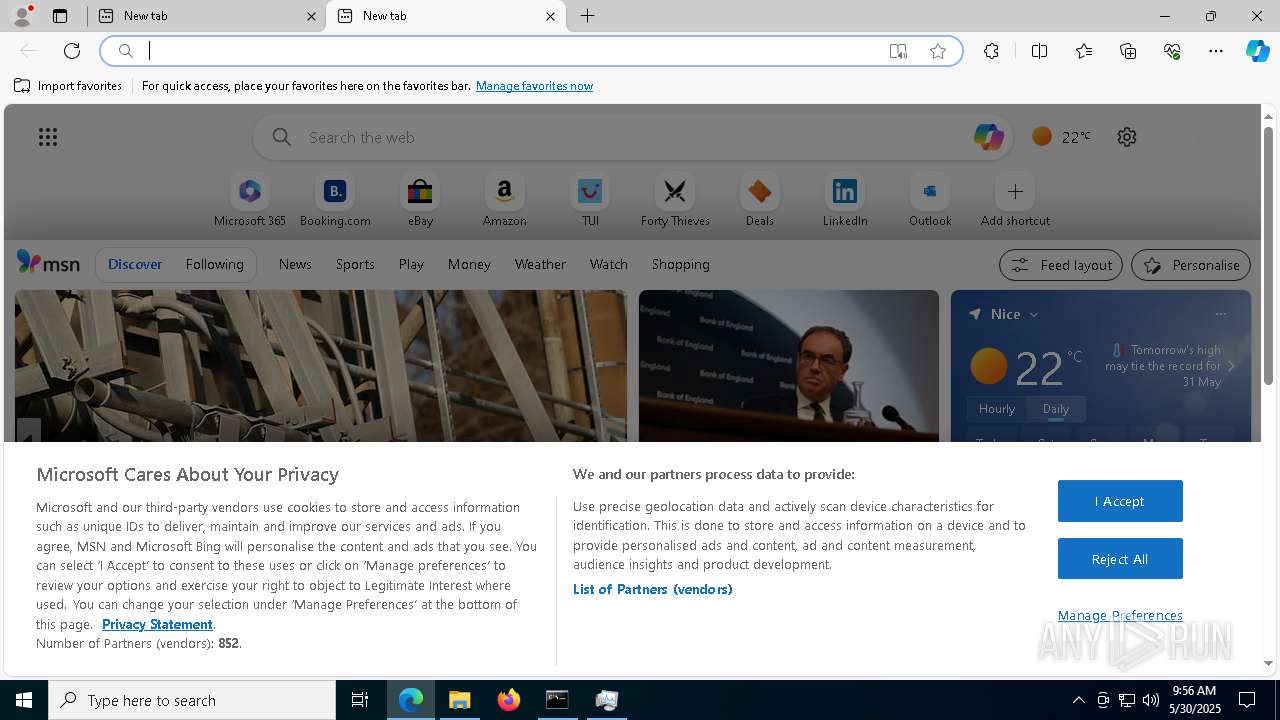
Task: Open List of Partners (vendors) link
Action: tap(653, 589)
